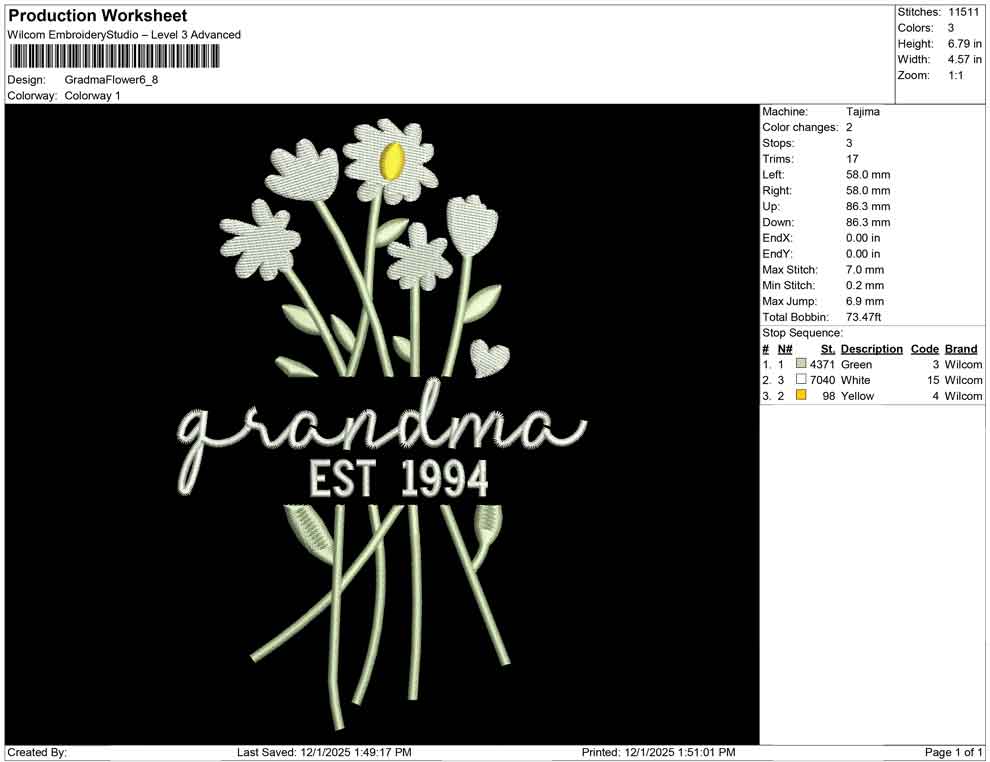
Task: Click the Description column header
Action: point(871,348)
